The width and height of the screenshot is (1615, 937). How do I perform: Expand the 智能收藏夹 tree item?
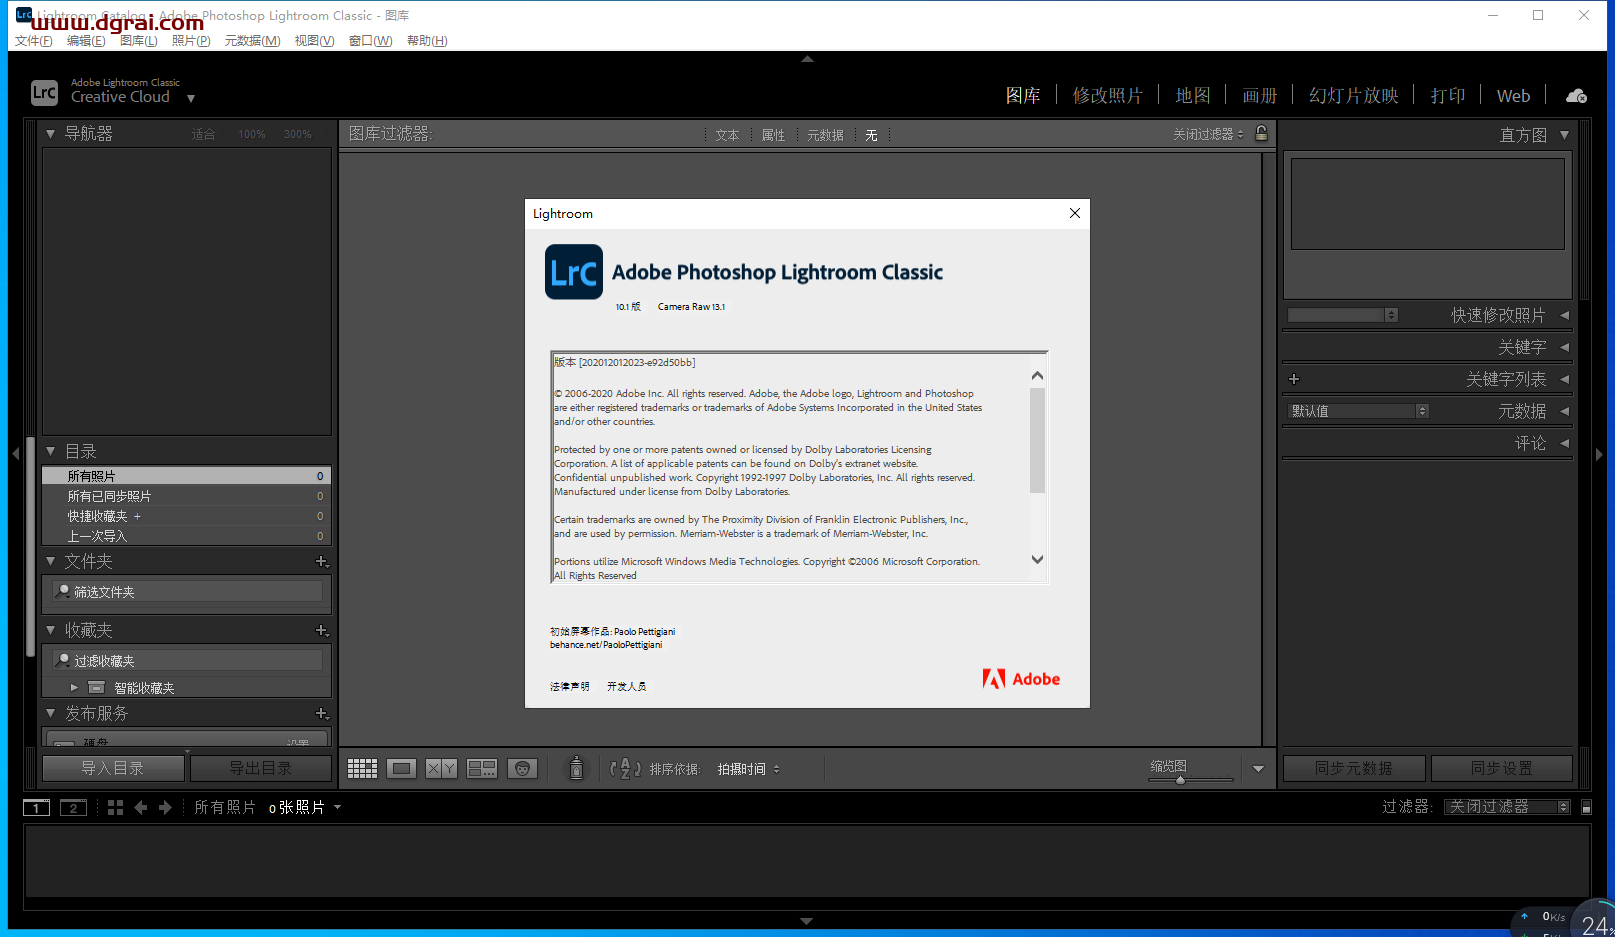point(73,687)
